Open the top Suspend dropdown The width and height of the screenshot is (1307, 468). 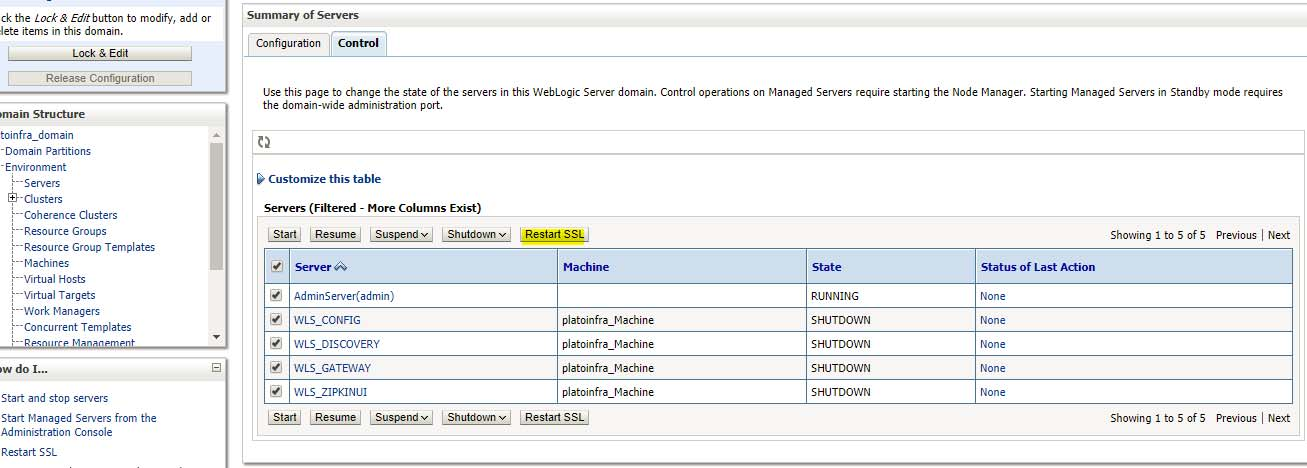[402, 234]
